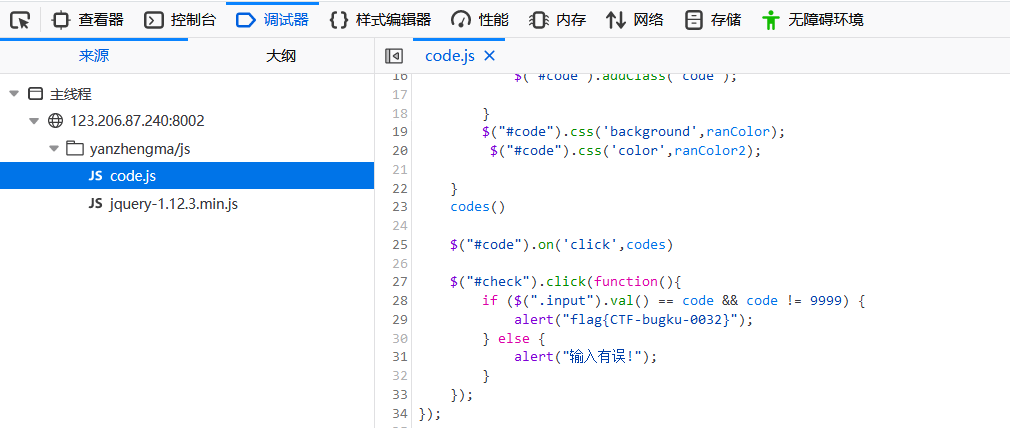The height and width of the screenshot is (428, 1010).
Task: Select the code.js editor tab
Action: pyautogui.click(x=450, y=56)
